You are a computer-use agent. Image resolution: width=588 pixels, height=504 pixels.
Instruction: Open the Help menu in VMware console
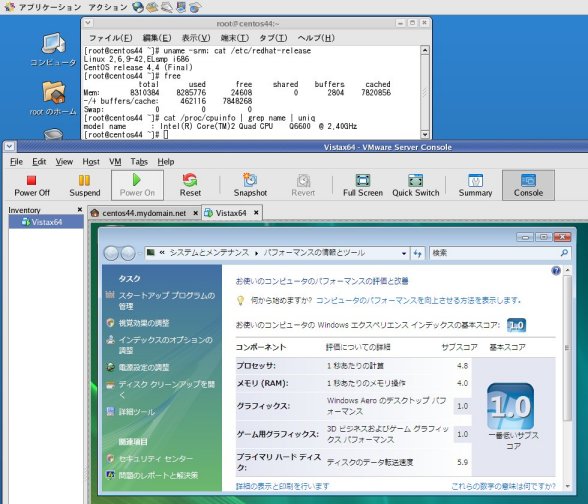(x=166, y=162)
